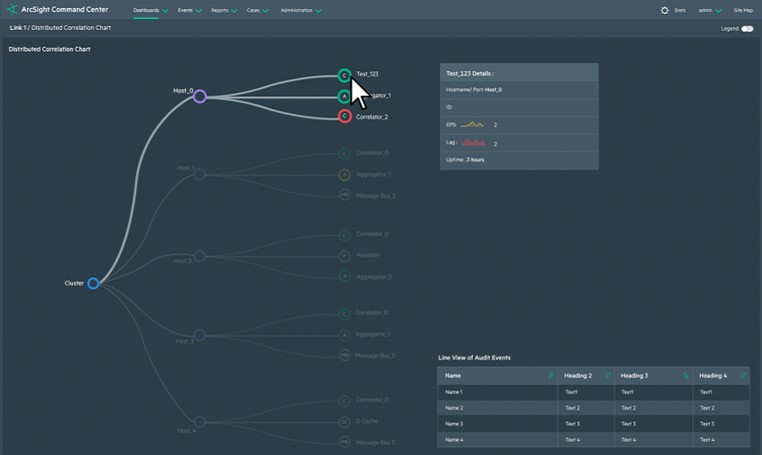This screenshot has width=762, height=455.
Task: Click the green Test_123 correlator node
Action: pyautogui.click(x=344, y=75)
